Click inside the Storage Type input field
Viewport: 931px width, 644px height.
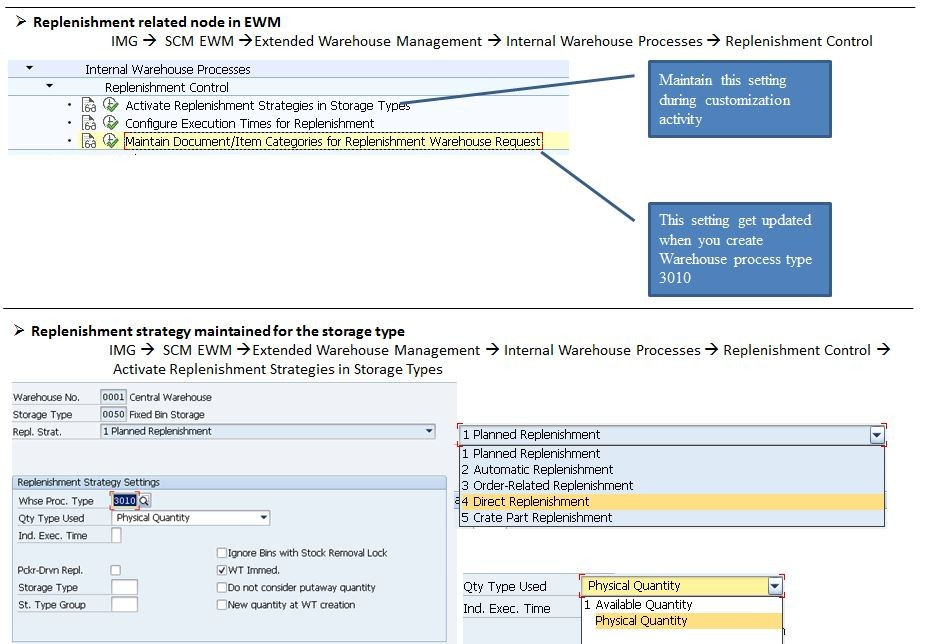[123, 588]
